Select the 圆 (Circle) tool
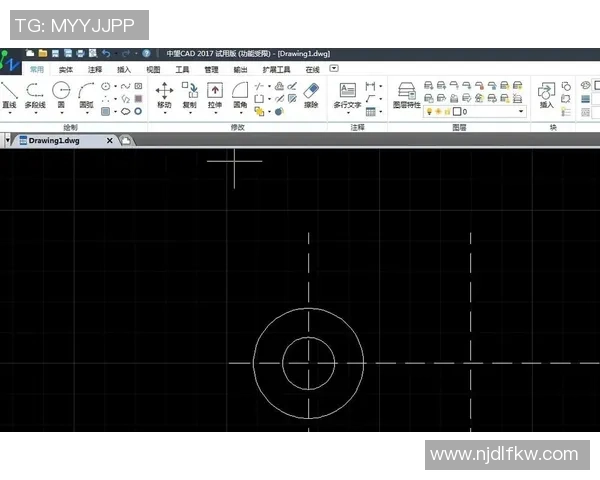The width and height of the screenshot is (600, 480). 61,94
